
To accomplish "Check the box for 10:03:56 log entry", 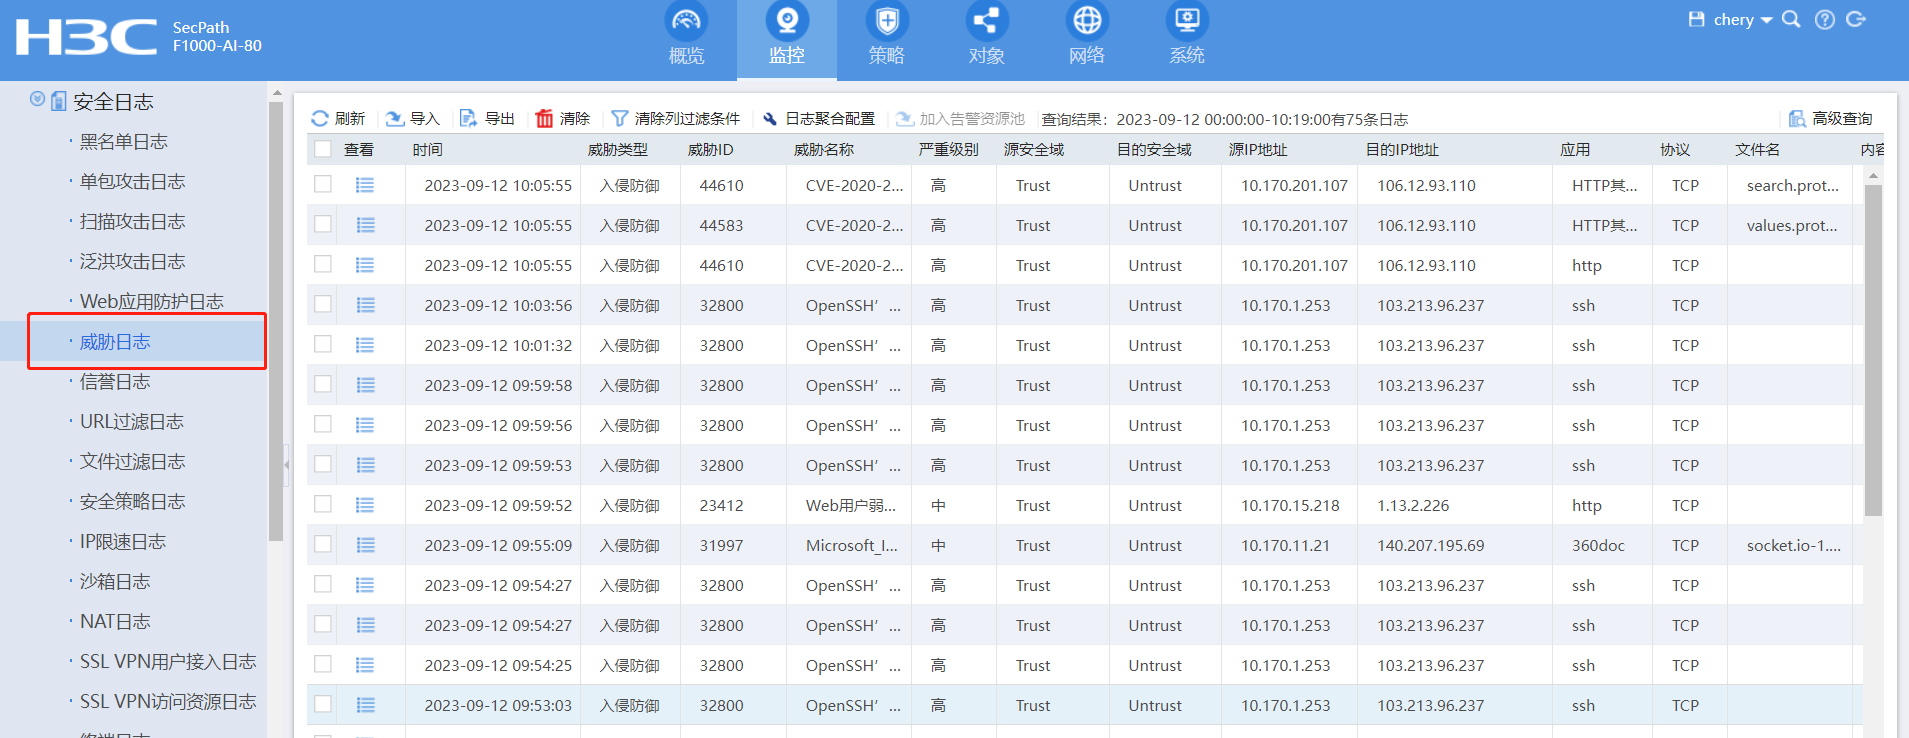I will click(x=322, y=304).
